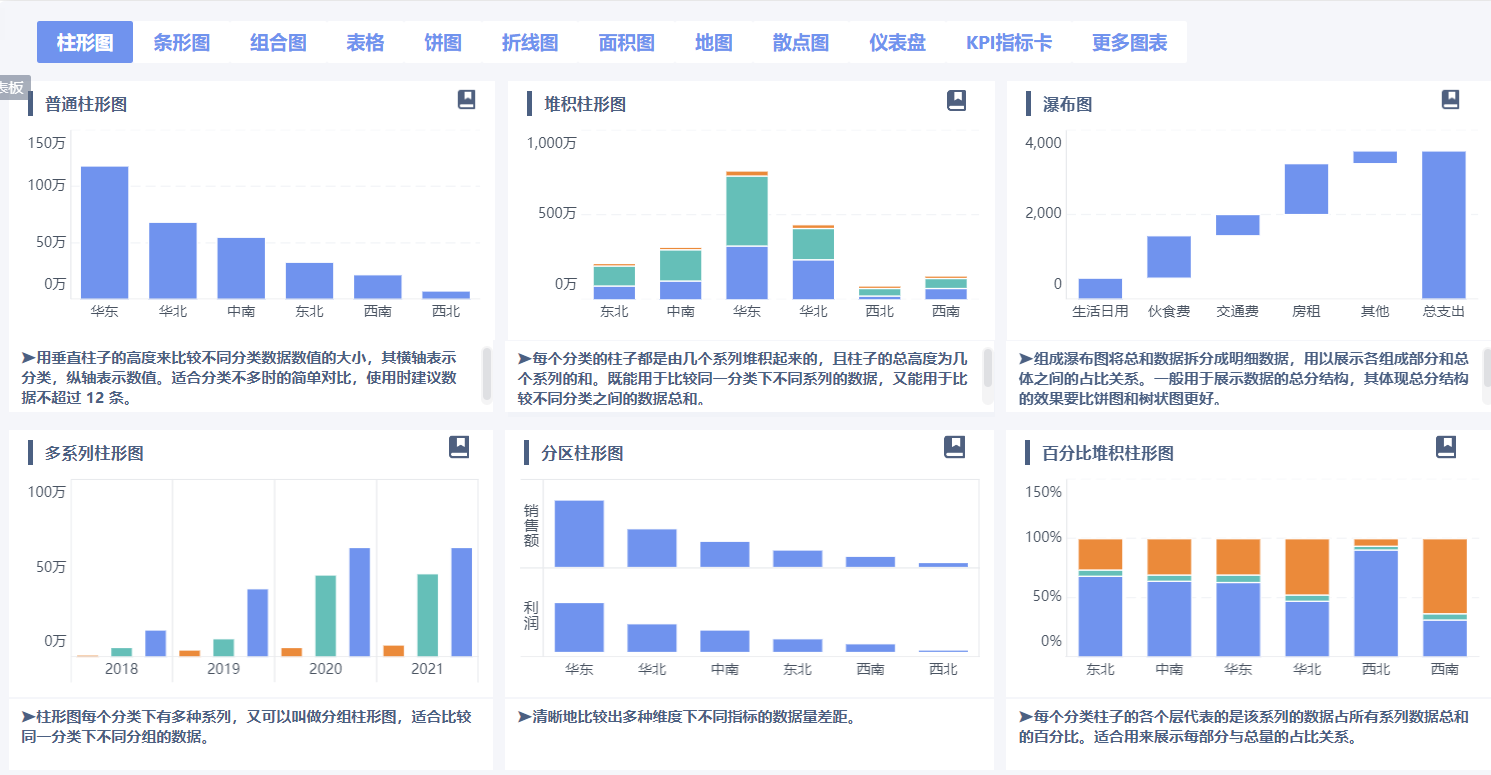Image resolution: width=1491 pixels, height=775 pixels.
Task: Open the KPI指标卡 tab
Action: coord(1010,43)
